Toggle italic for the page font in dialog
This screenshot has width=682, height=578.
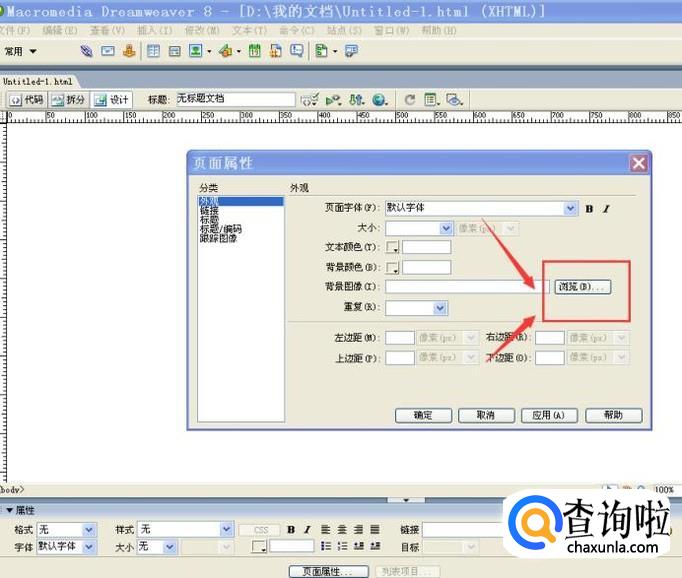(x=606, y=209)
